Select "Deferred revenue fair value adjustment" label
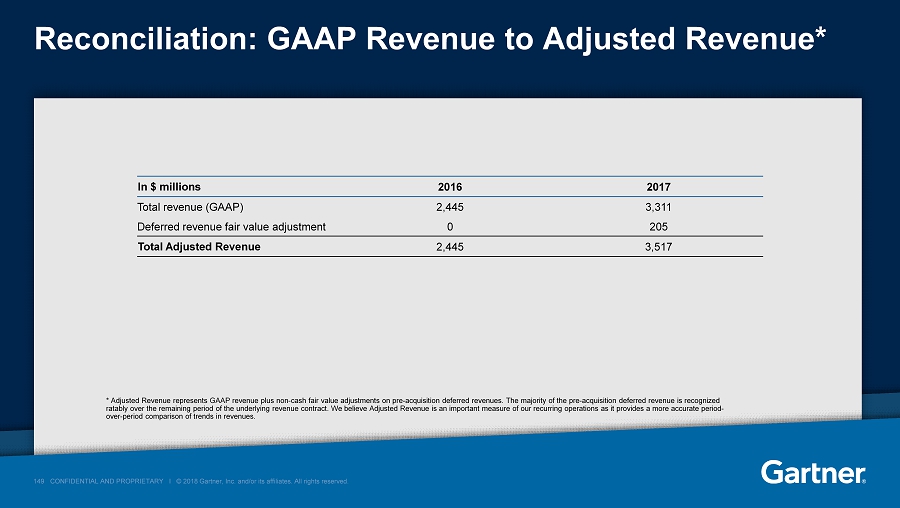 (231, 226)
